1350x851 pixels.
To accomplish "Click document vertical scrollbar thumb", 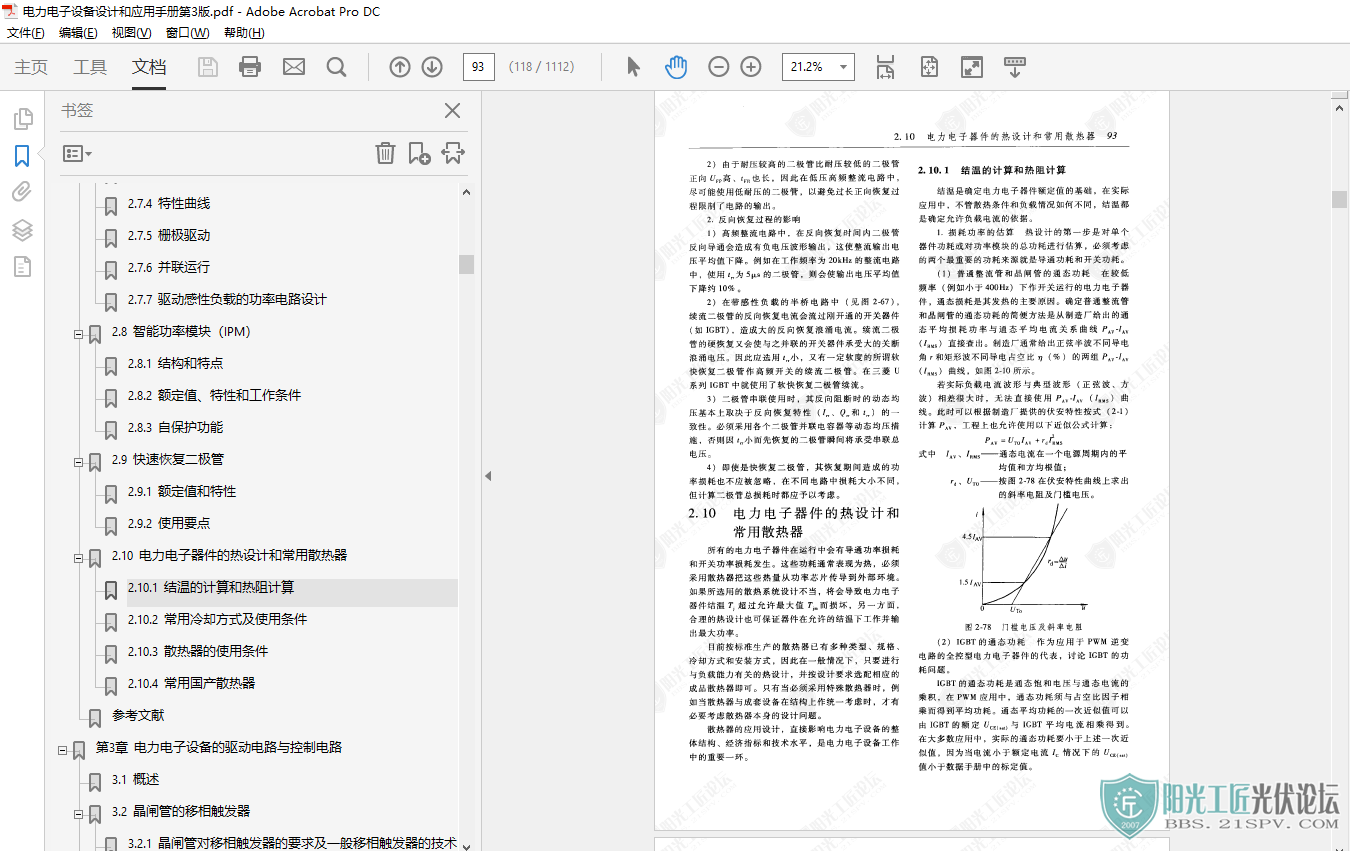I will [1340, 198].
